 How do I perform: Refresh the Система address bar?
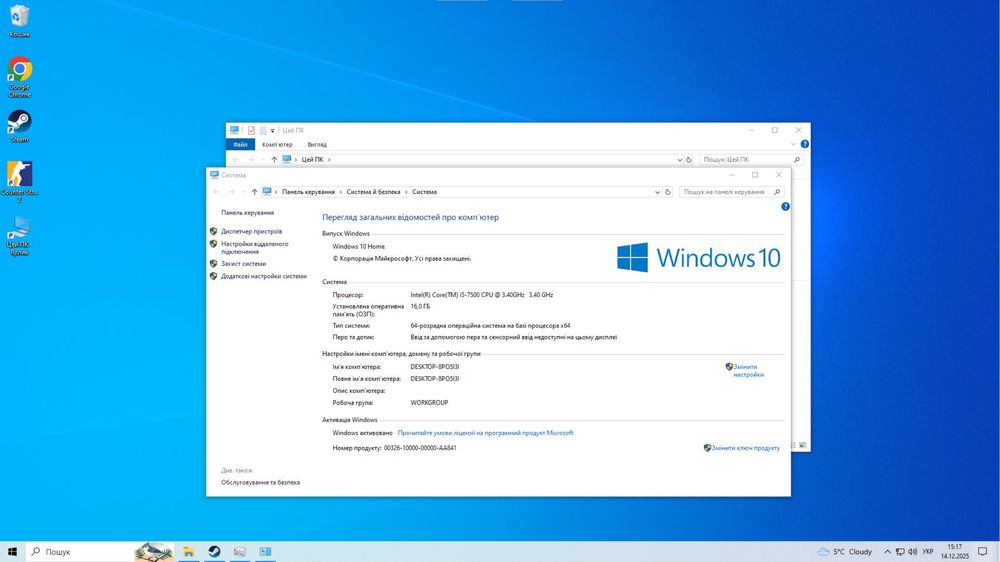pos(668,192)
